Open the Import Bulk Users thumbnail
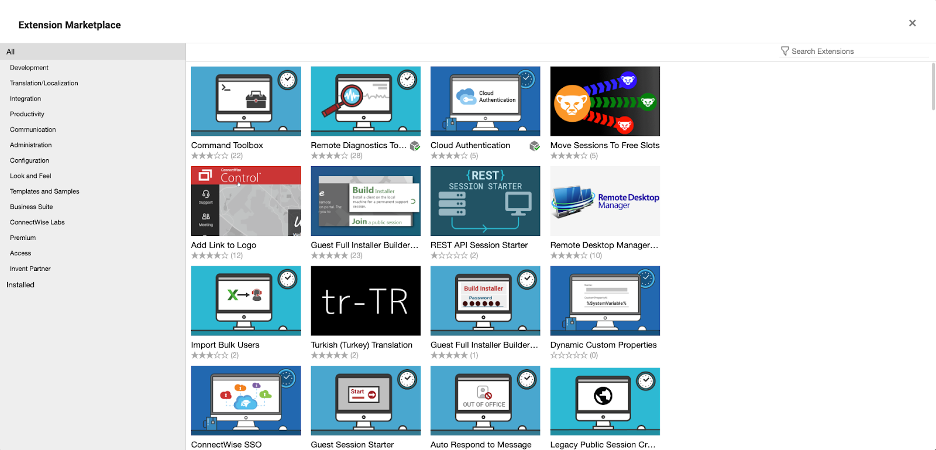 pos(246,301)
